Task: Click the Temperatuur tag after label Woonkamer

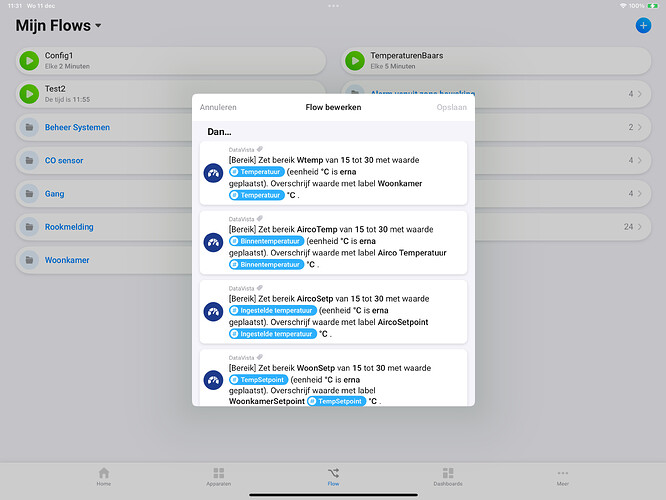Action: (257, 195)
